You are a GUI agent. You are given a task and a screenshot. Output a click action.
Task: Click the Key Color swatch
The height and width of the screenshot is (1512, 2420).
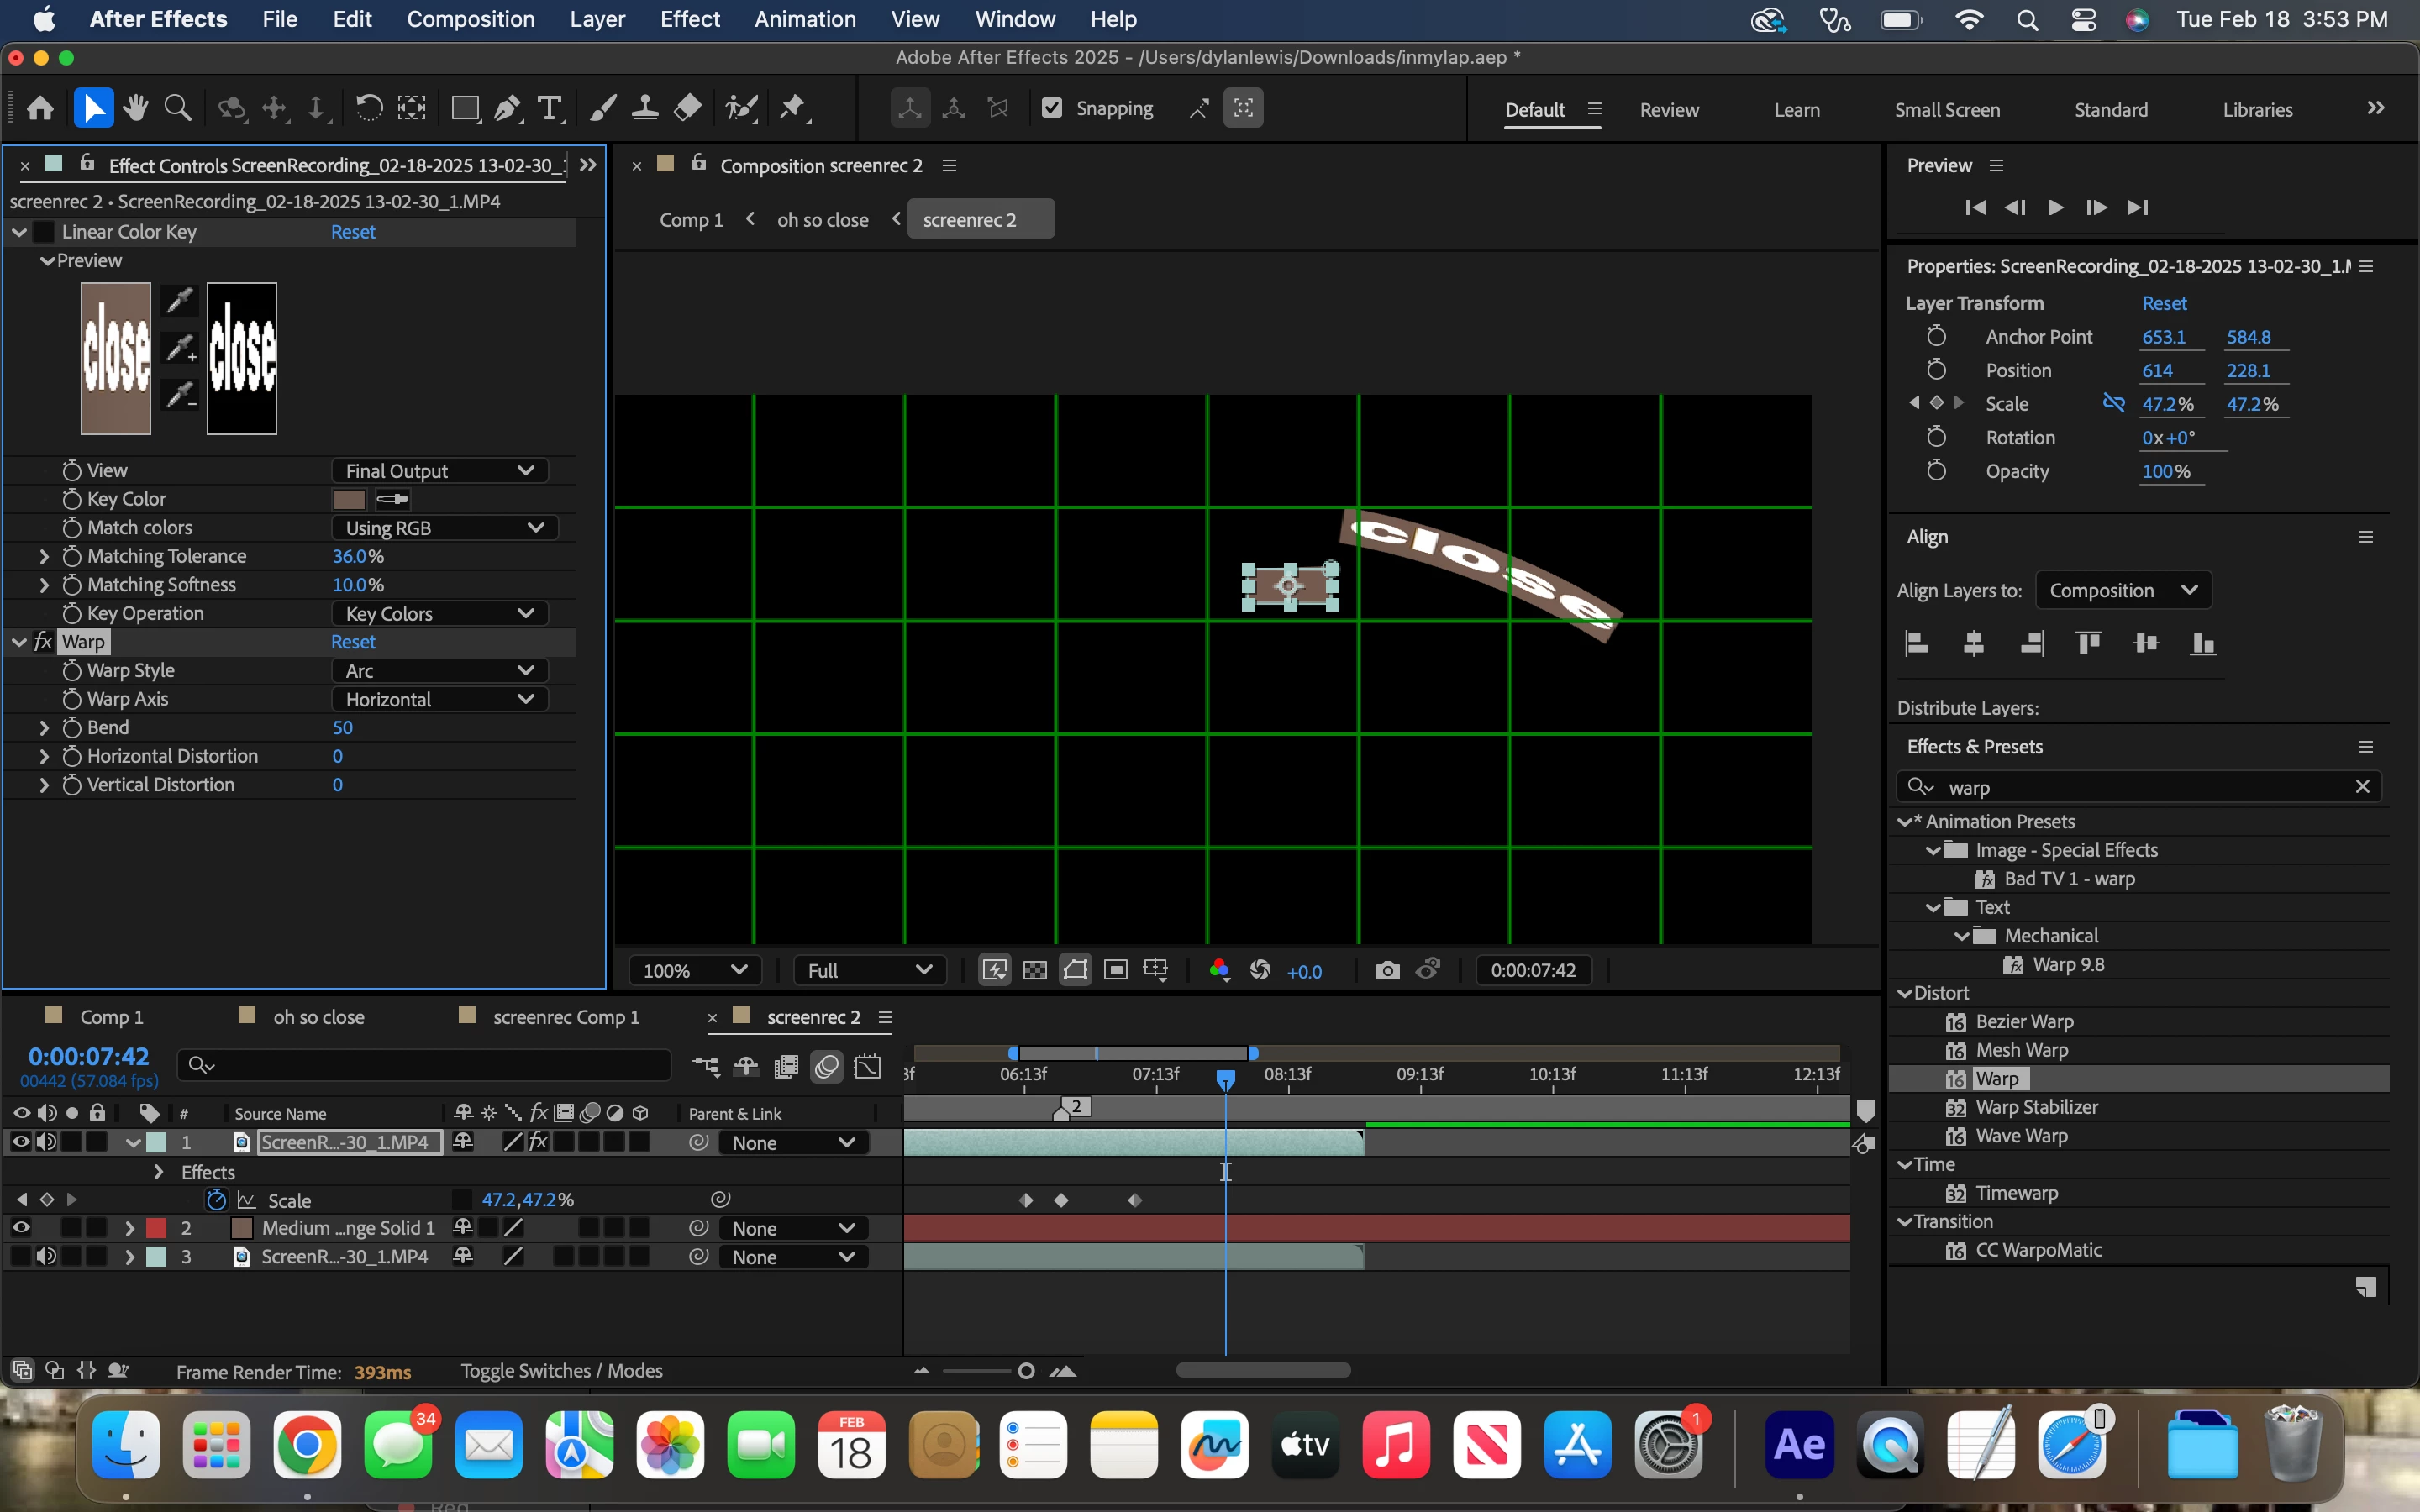click(349, 499)
